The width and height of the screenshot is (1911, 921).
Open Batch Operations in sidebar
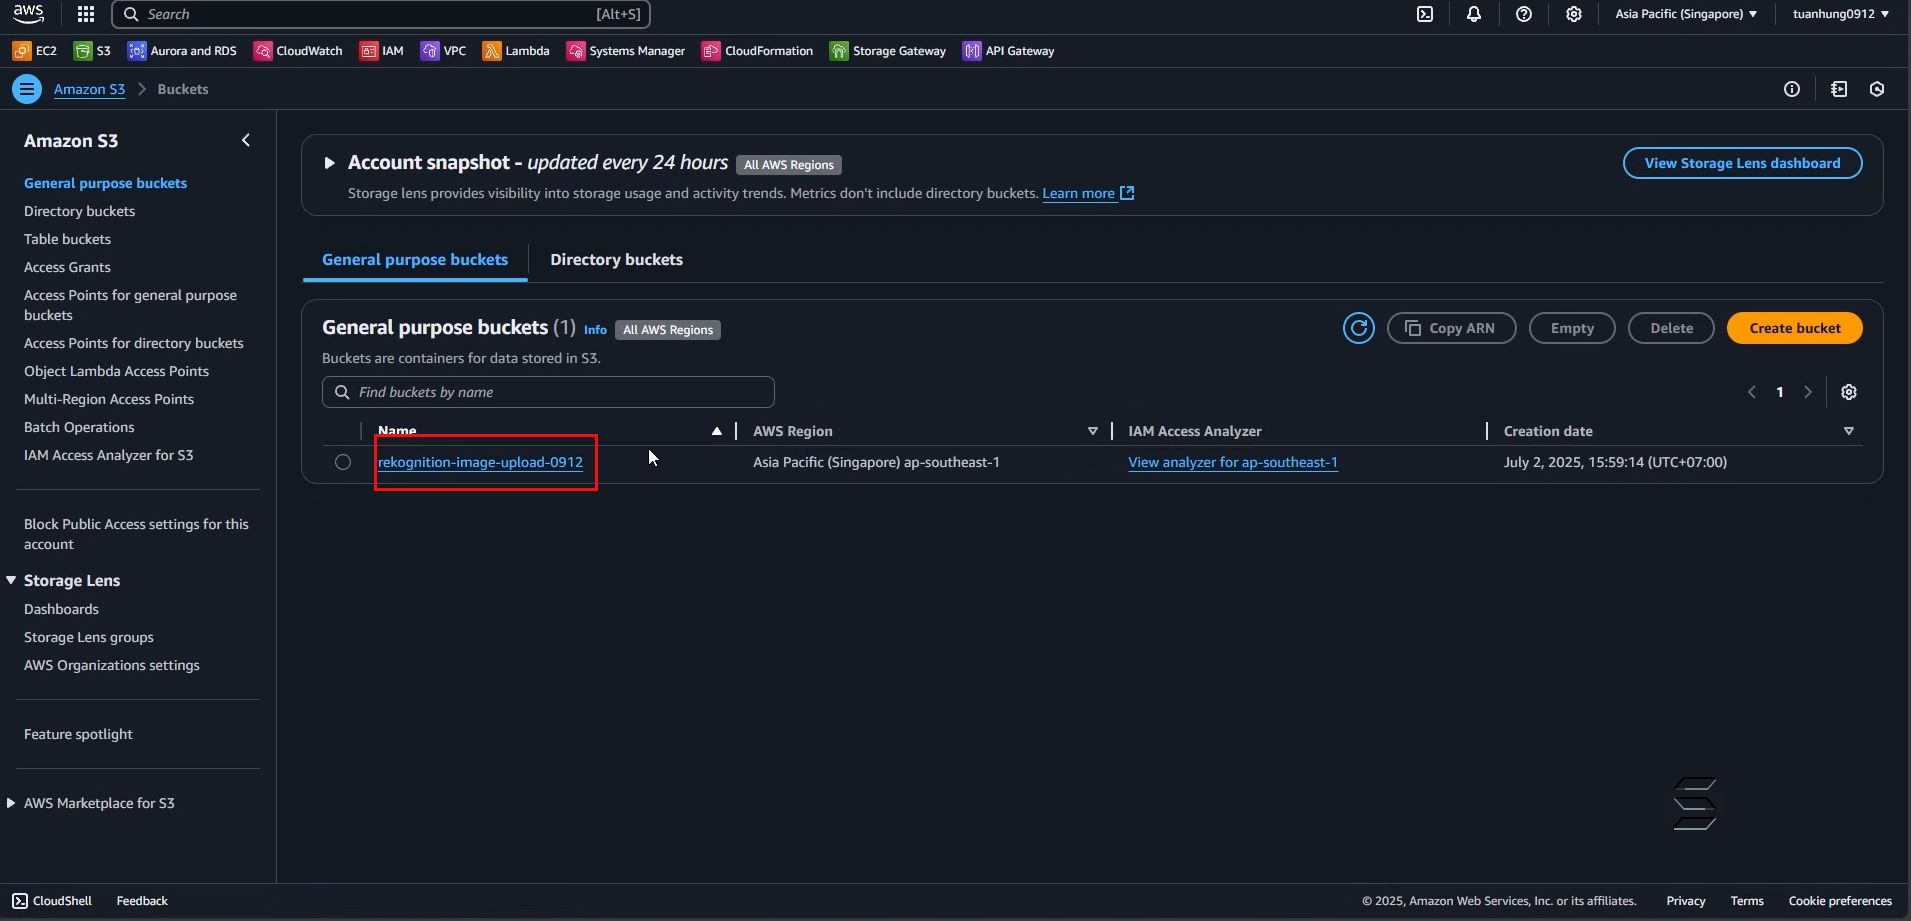pos(79,427)
